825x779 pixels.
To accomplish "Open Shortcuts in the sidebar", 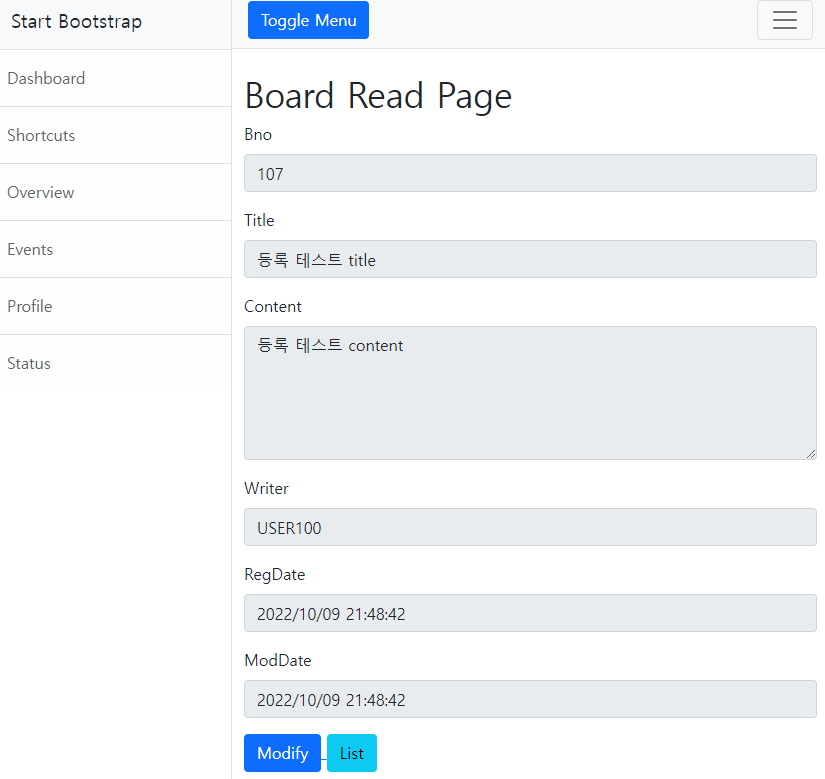I will tap(115, 135).
